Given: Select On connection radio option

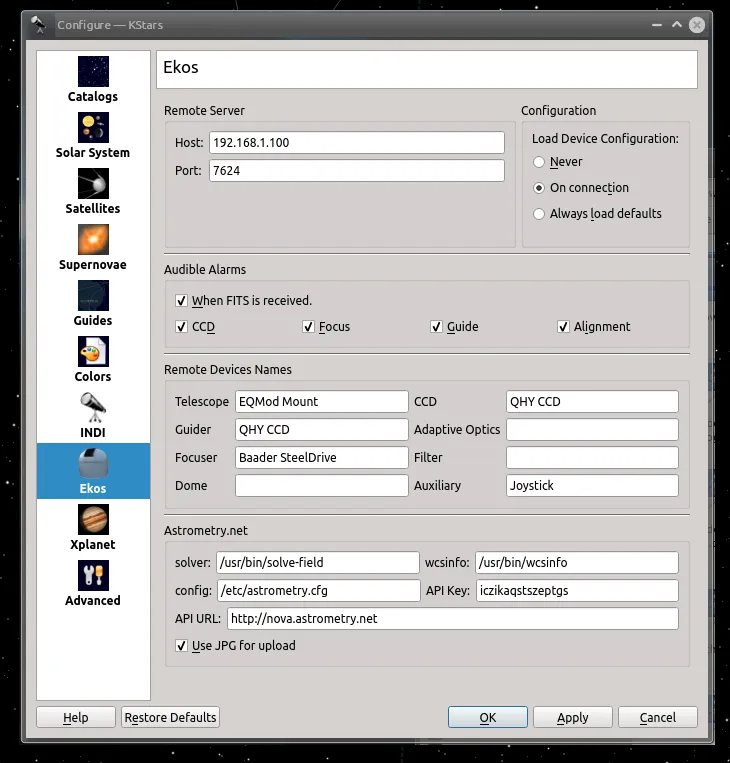Looking at the screenshot, I should (x=581, y=187).
